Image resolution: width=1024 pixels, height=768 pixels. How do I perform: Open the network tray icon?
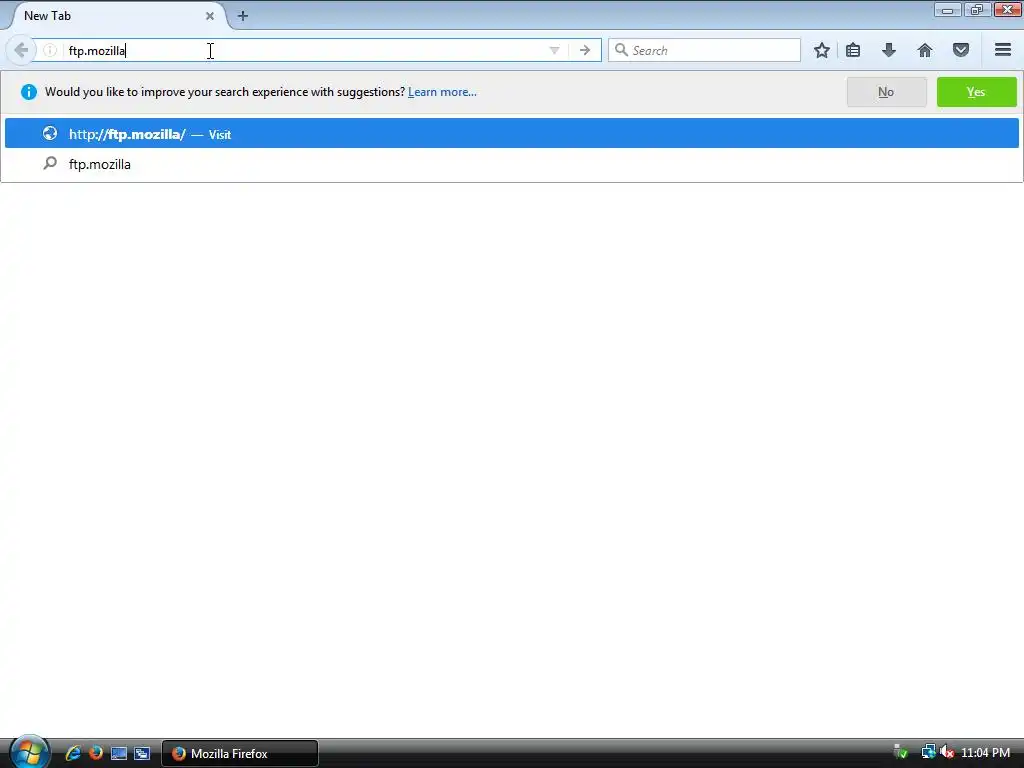click(928, 752)
